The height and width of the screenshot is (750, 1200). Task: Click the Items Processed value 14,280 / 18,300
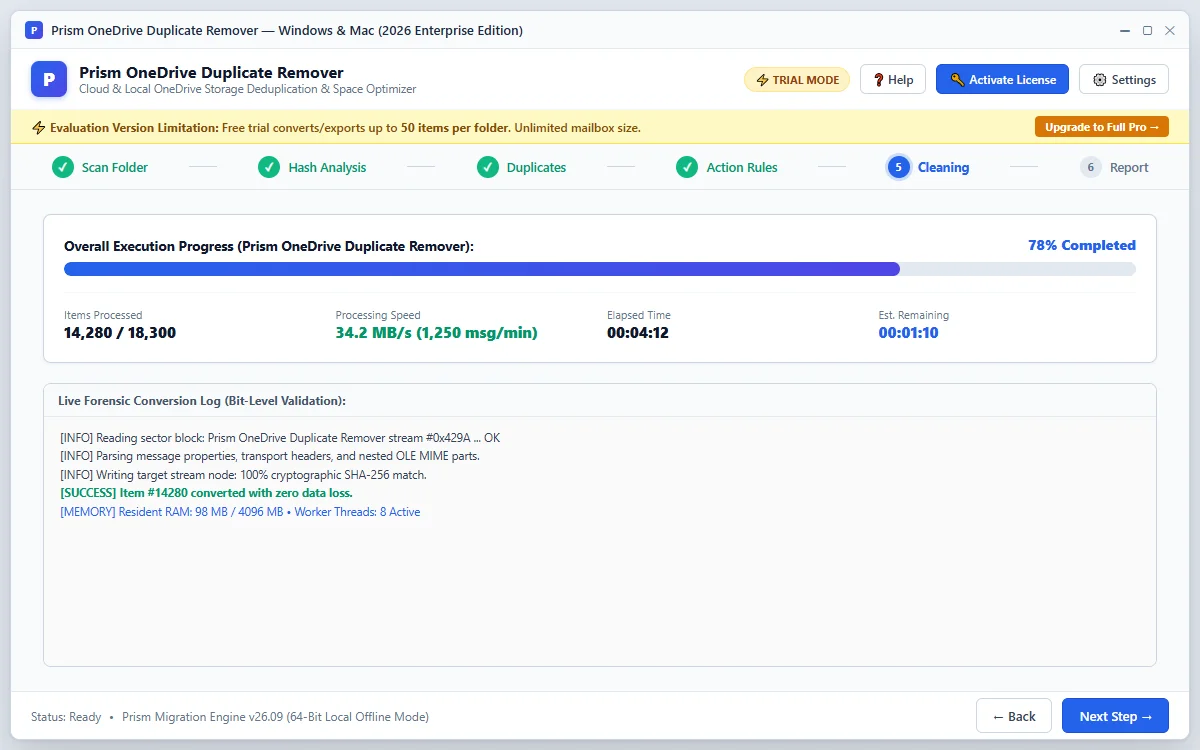(120, 333)
